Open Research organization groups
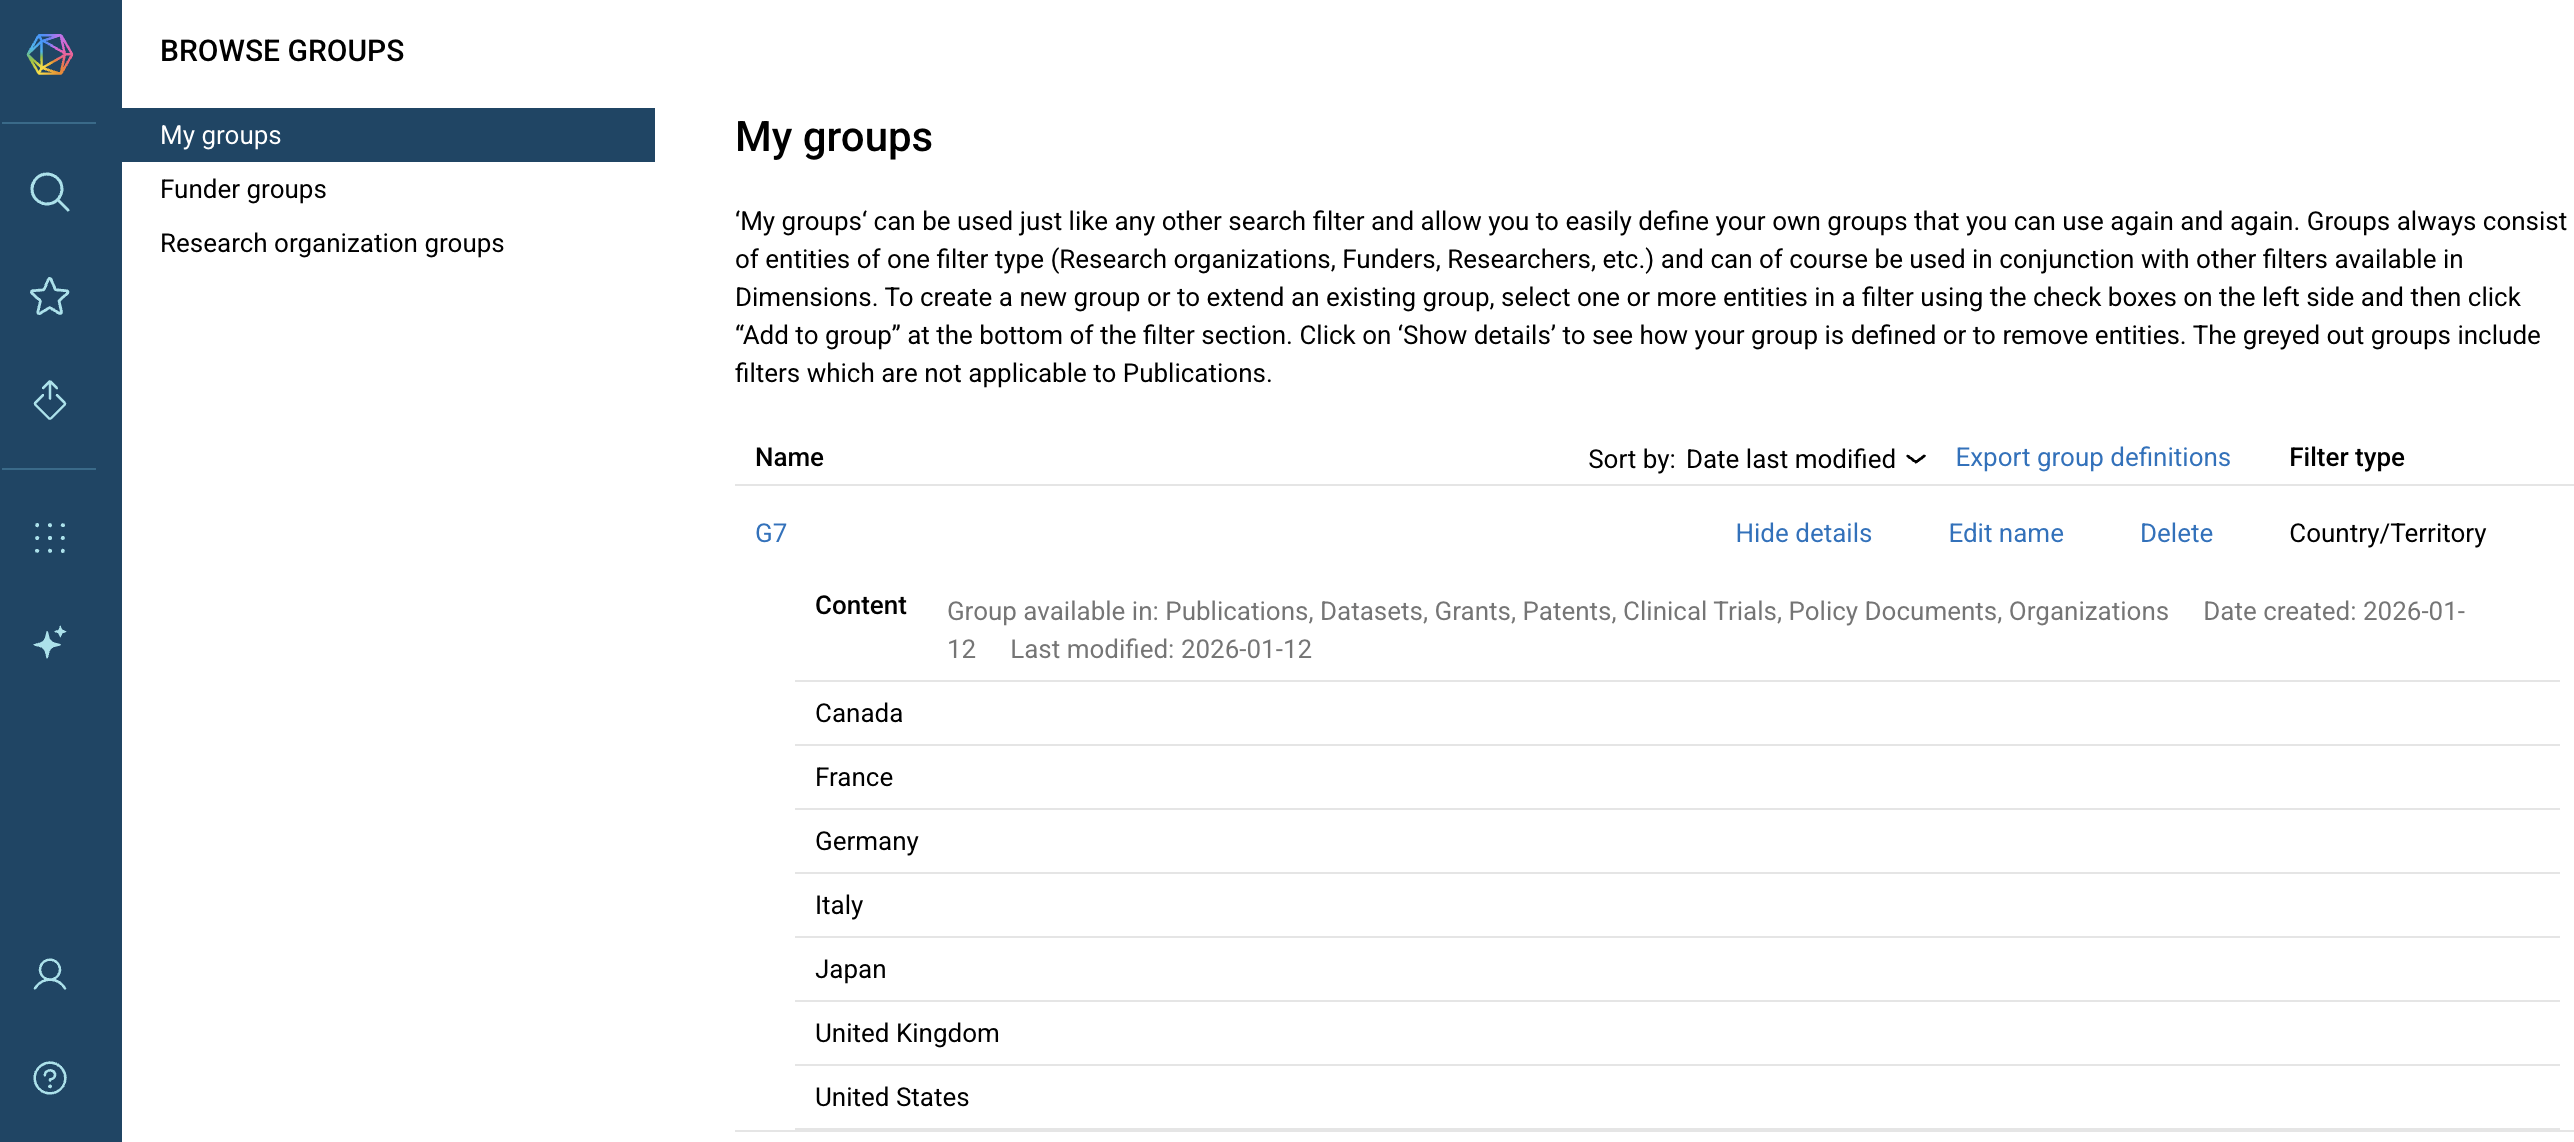Image resolution: width=2574 pixels, height=1142 pixels. pos(331,243)
